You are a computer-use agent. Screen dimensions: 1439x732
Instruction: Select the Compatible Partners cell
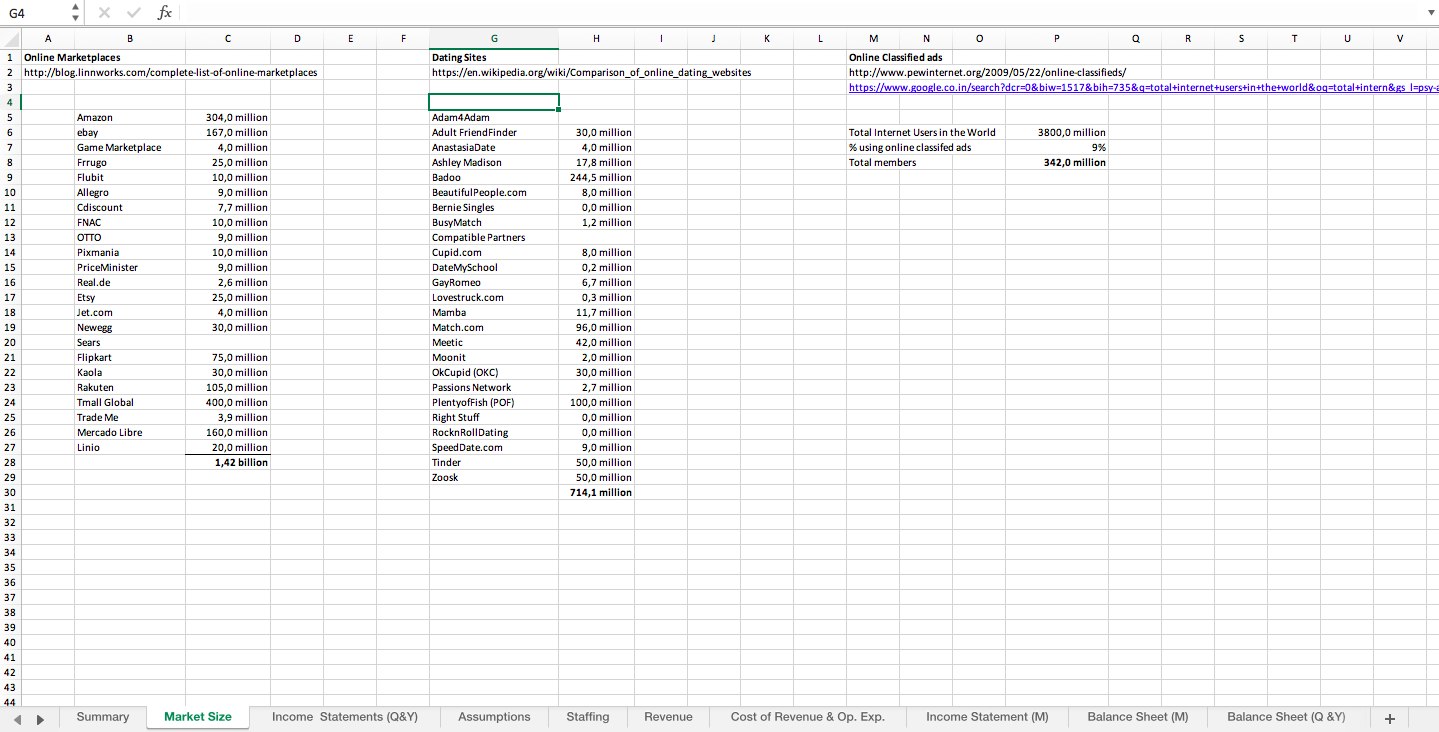pyautogui.click(x=494, y=237)
